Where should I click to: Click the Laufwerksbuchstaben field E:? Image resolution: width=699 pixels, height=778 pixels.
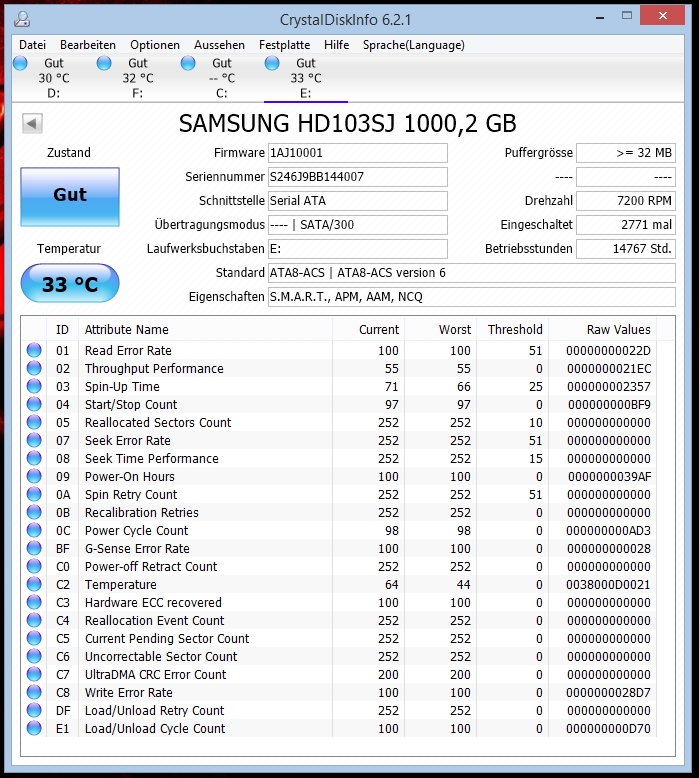(x=358, y=249)
